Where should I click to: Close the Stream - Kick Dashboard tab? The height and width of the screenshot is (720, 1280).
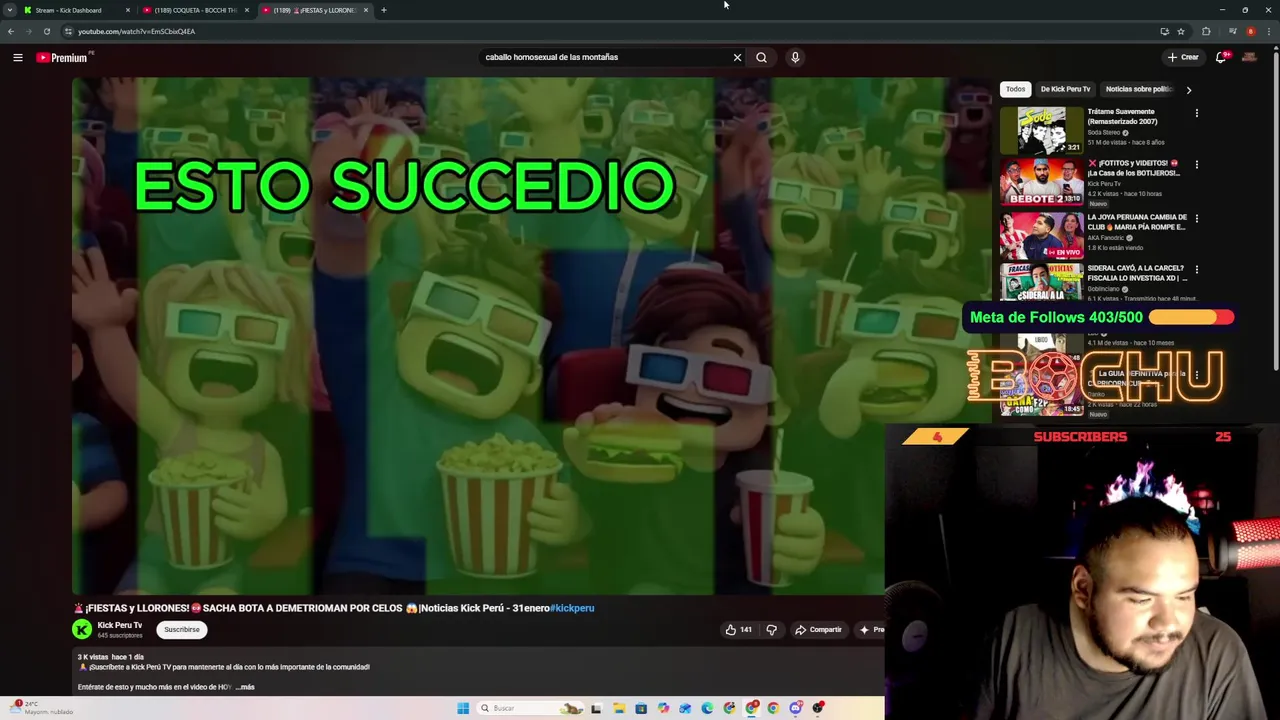click(x=128, y=10)
